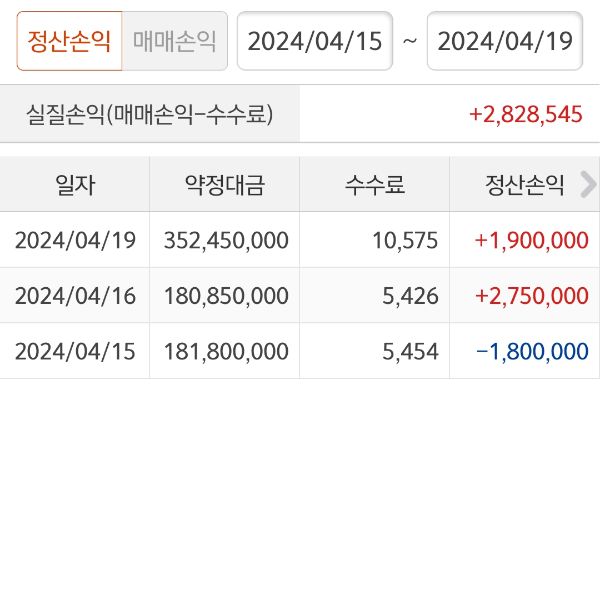Click the +2,750,000 settlement profit value
The image size is (600, 600).
tap(531, 296)
